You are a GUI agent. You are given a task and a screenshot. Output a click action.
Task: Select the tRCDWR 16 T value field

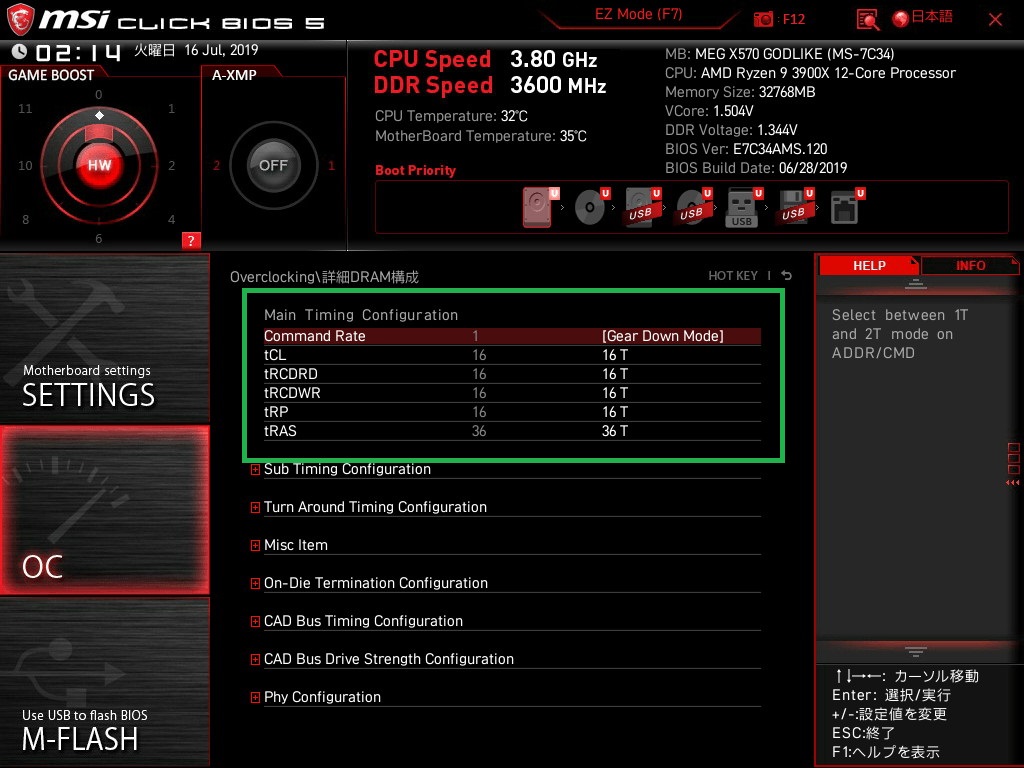pyautogui.click(x=615, y=392)
